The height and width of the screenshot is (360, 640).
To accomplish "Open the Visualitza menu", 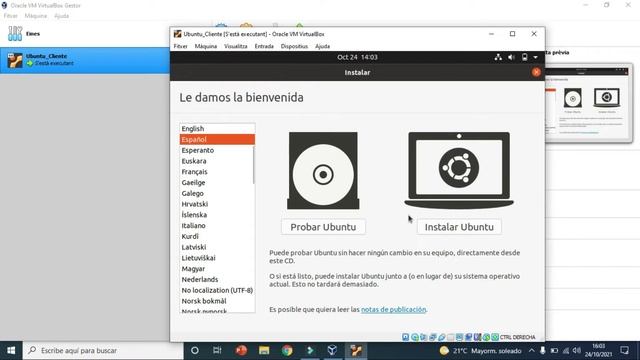I will point(236,46).
